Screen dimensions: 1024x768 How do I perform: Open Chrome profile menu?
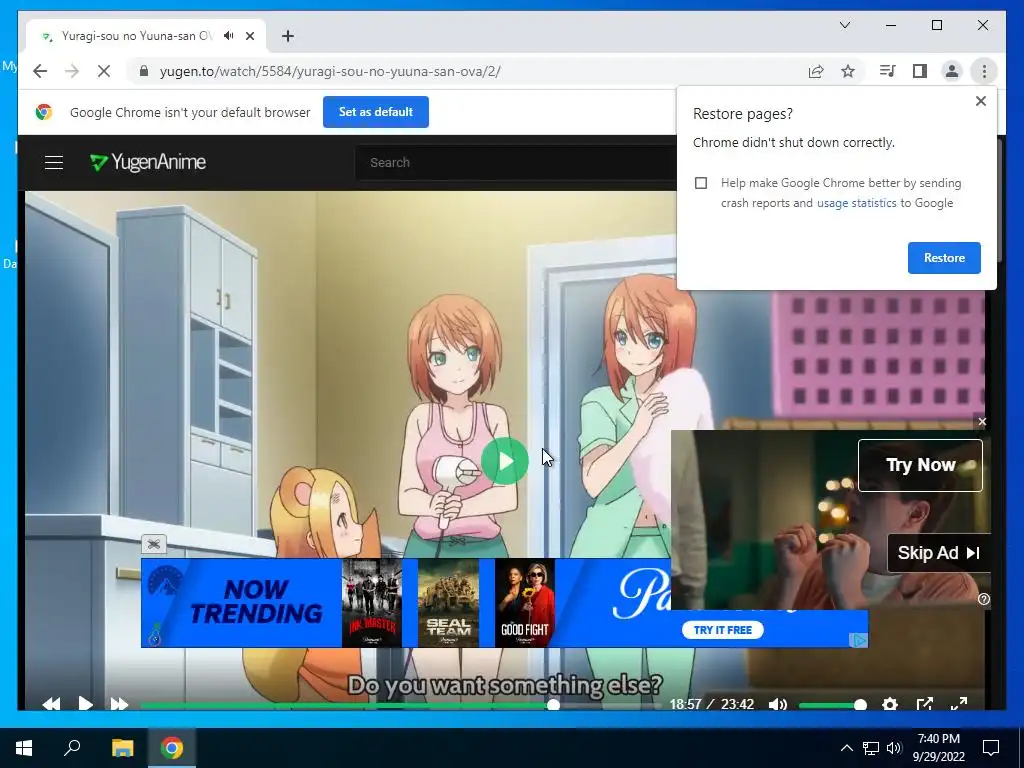click(952, 71)
